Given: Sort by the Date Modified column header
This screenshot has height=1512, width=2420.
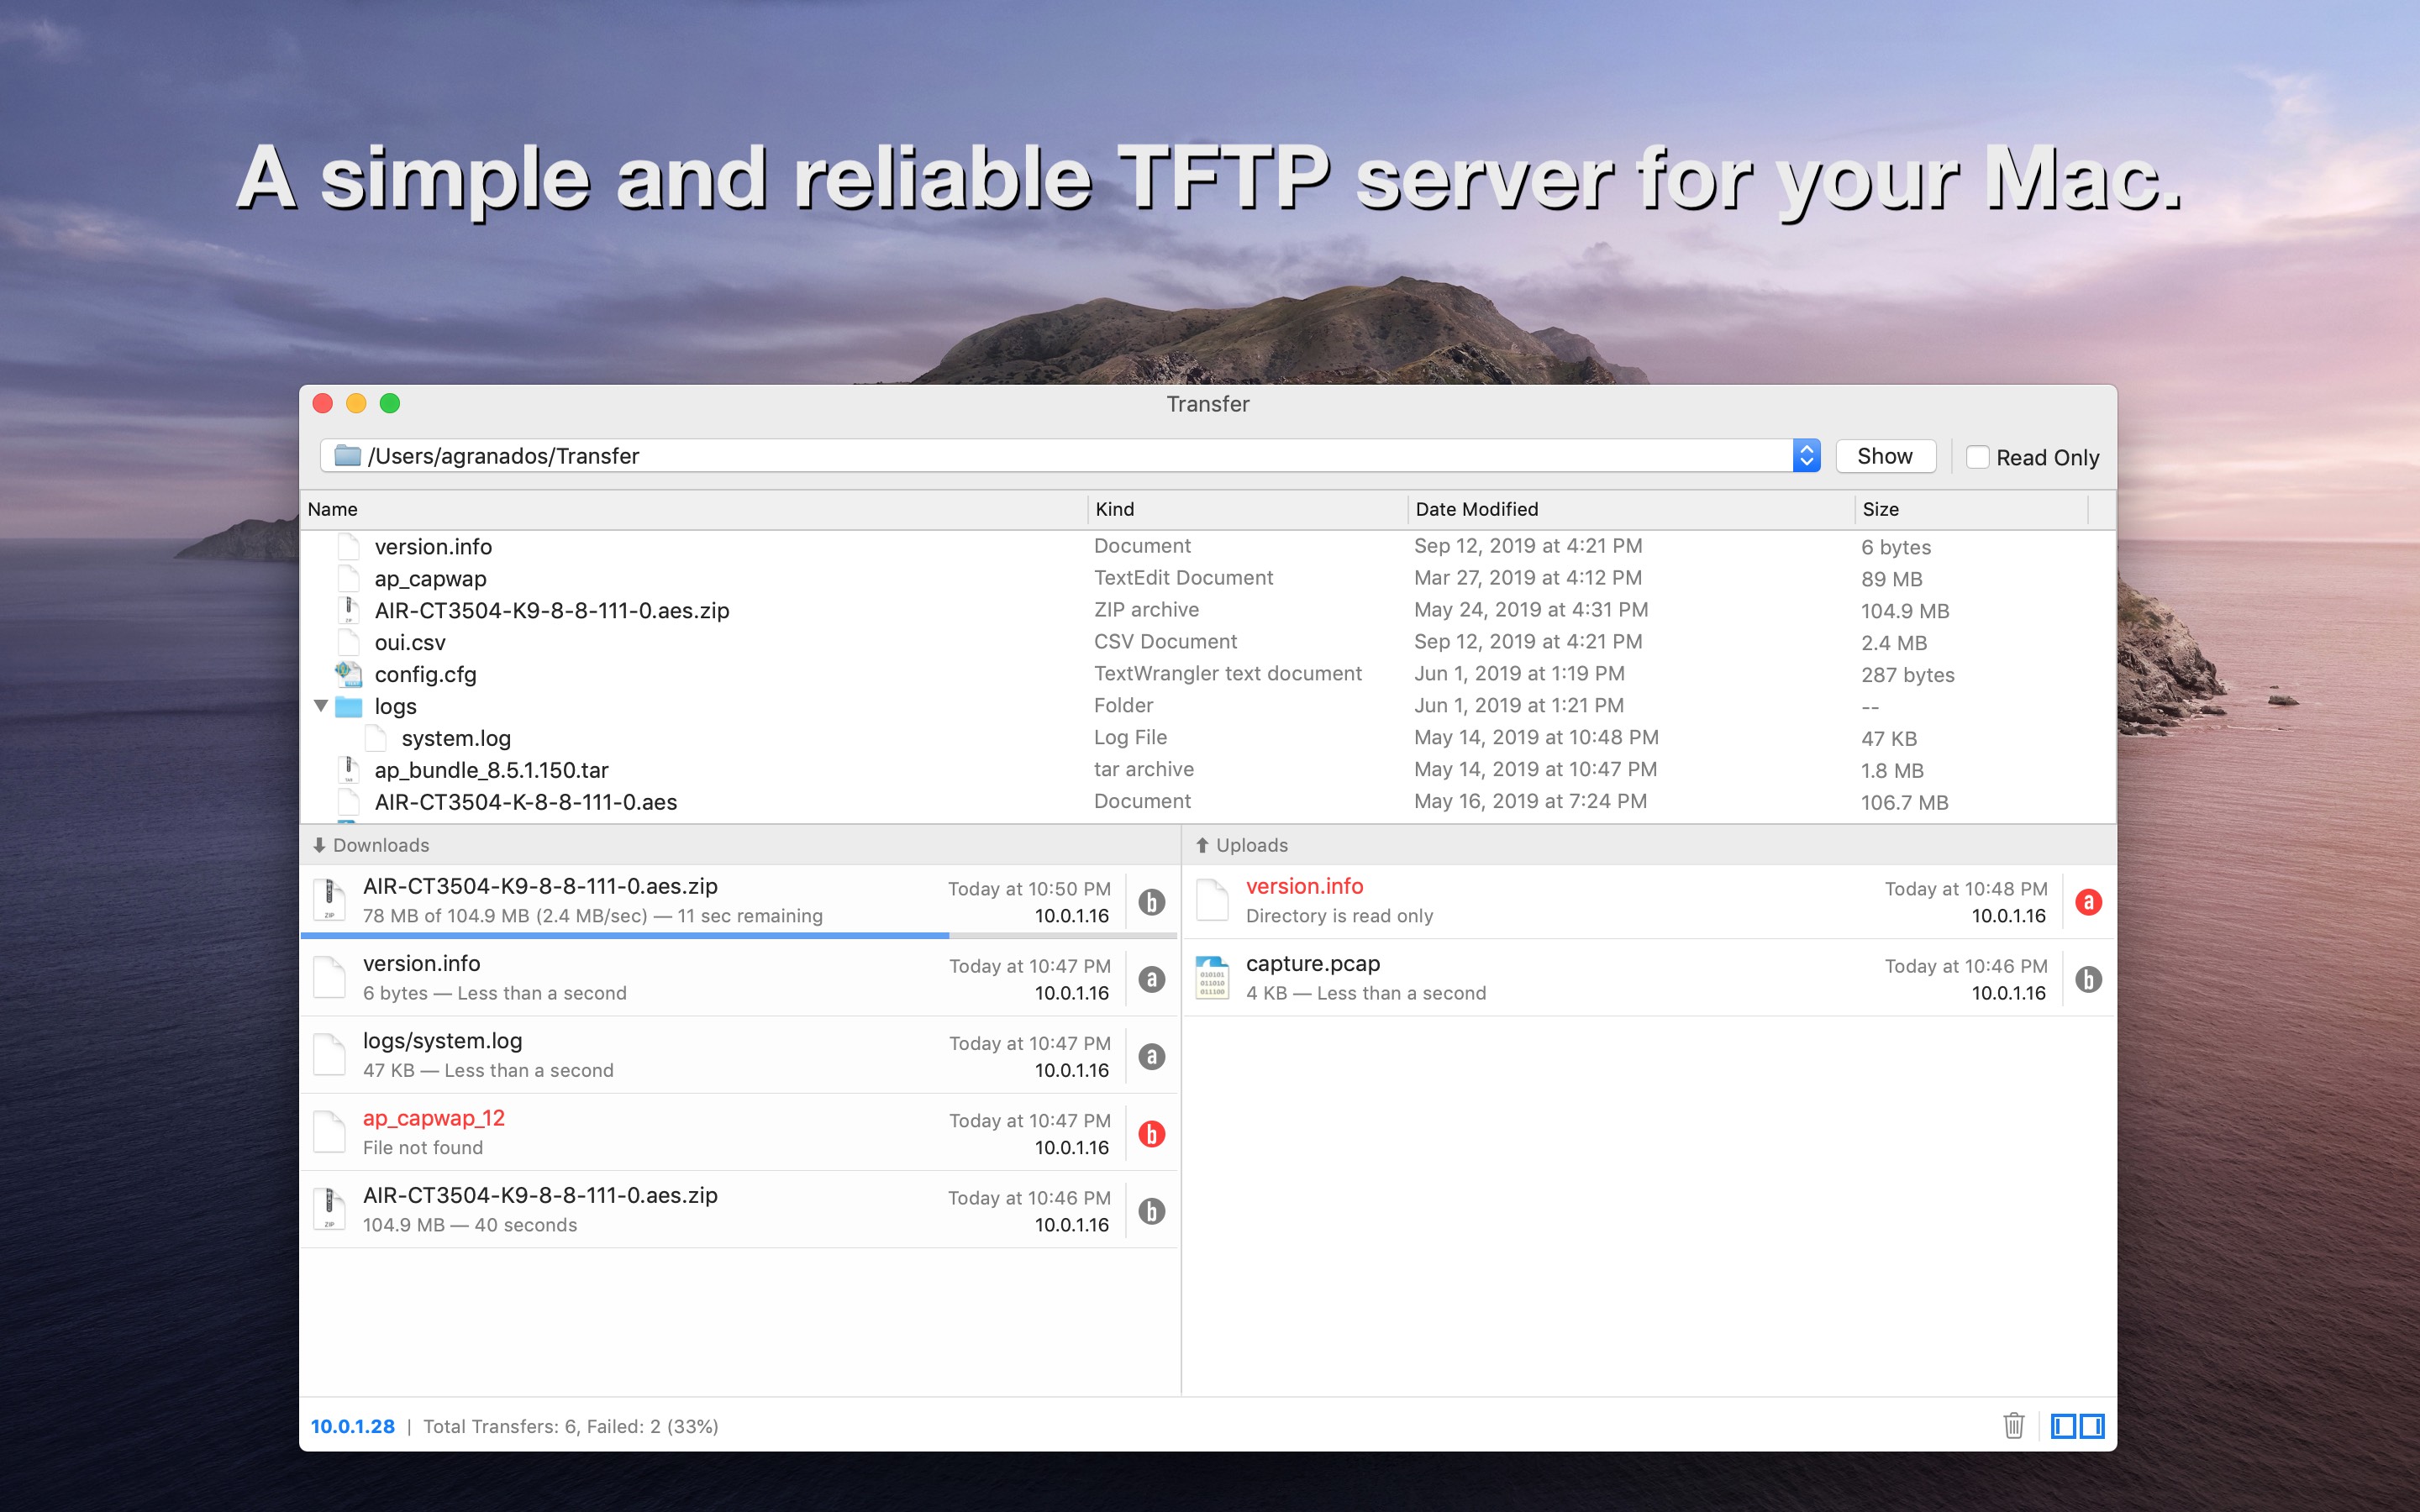Looking at the screenshot, I should coord(1631,509).
